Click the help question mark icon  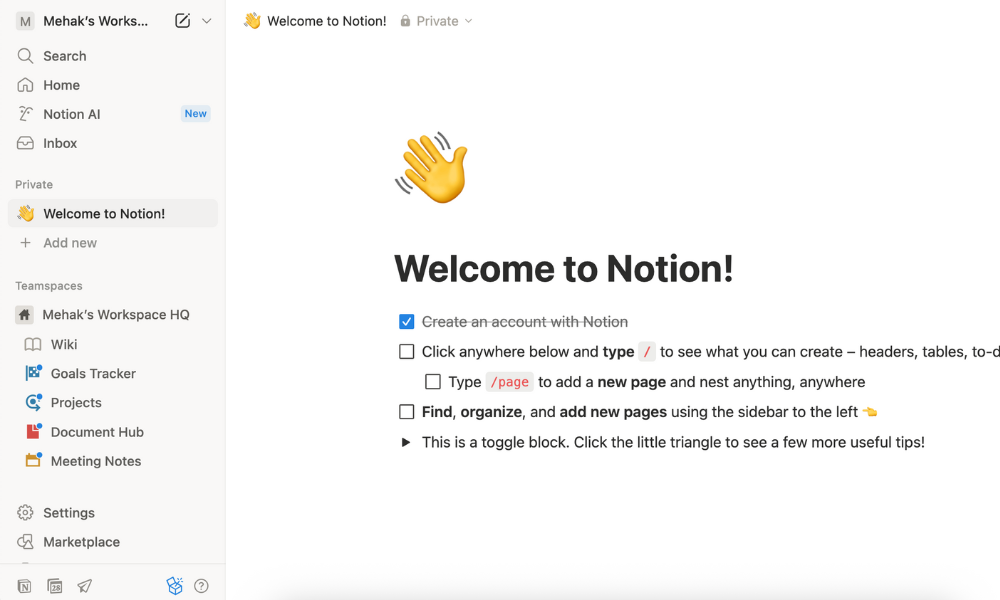(x=201, y=586)
